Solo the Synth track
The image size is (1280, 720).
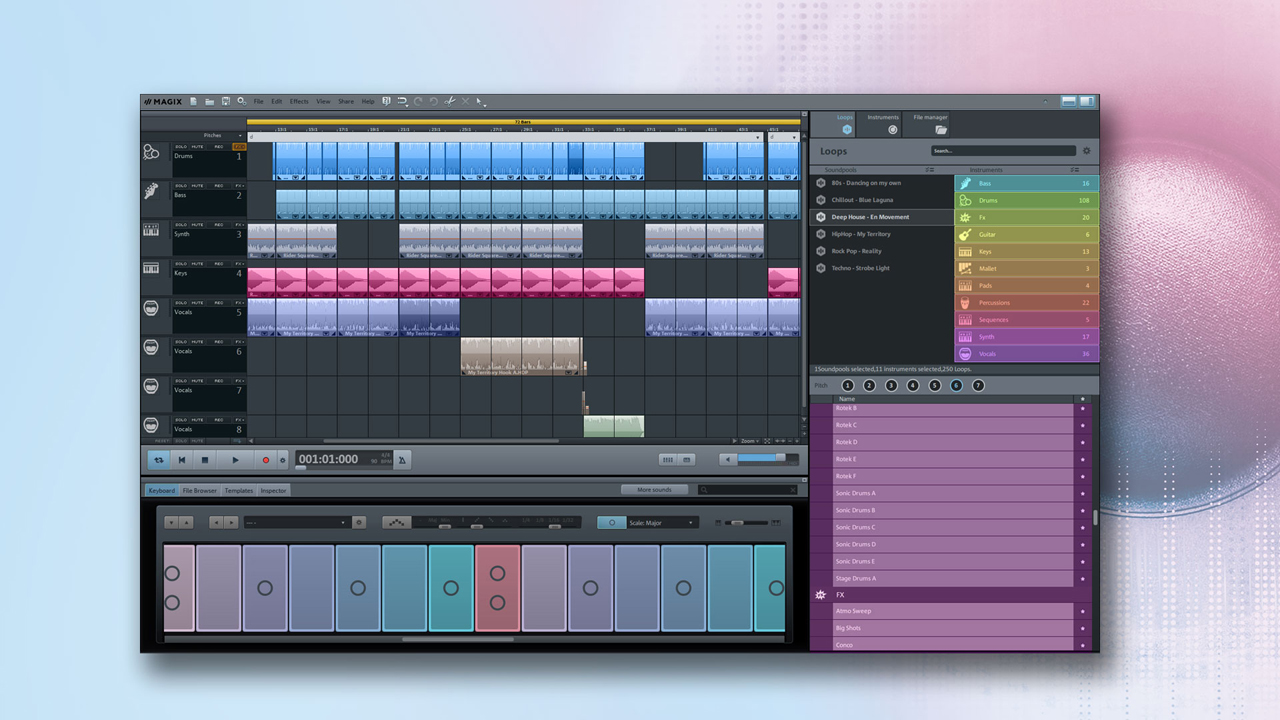tap(181, 225)
